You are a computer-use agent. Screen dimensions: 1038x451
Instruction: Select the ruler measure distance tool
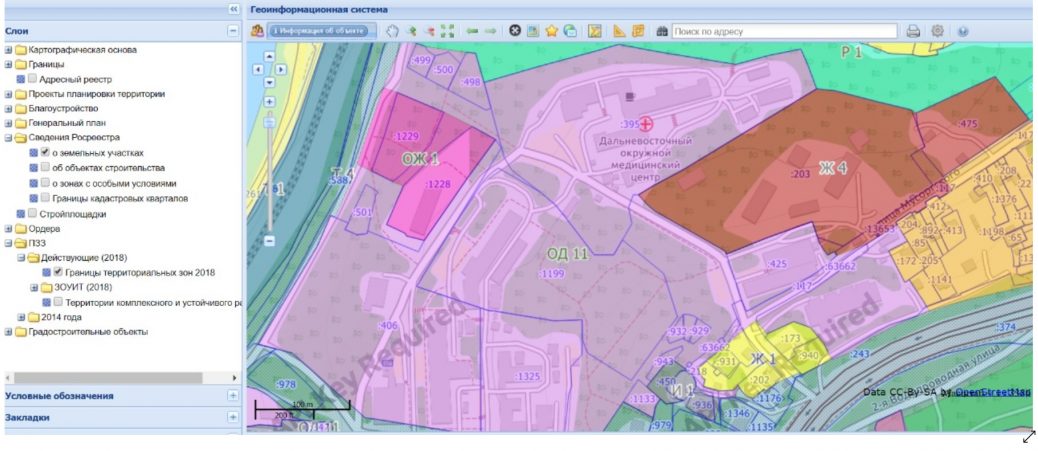pos(619,31)
